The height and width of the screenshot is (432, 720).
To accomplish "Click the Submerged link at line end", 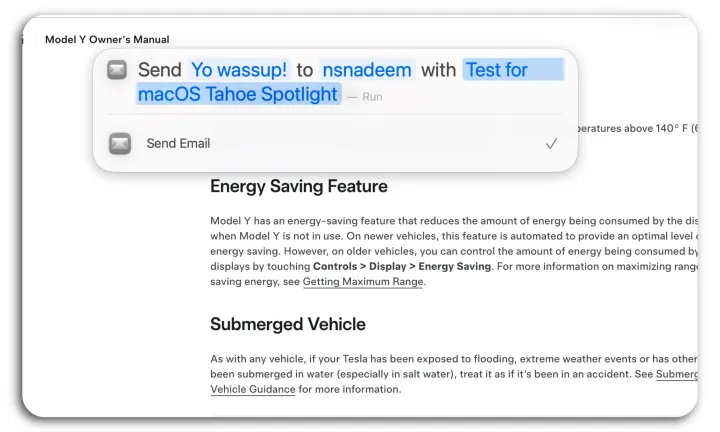I will pyautogui.click(x=677, y=374).
